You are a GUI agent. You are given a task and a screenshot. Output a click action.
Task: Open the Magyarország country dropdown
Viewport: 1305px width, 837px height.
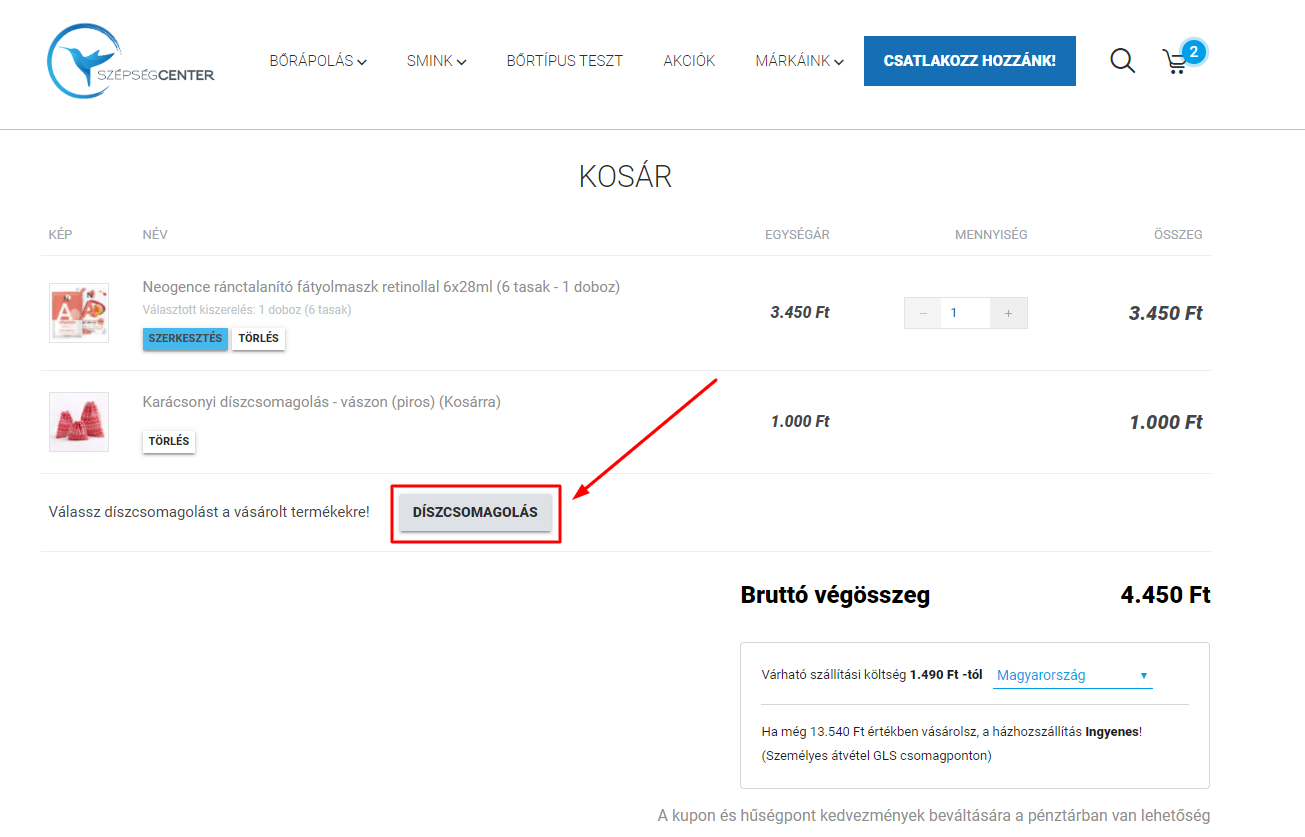(1072, 676)
